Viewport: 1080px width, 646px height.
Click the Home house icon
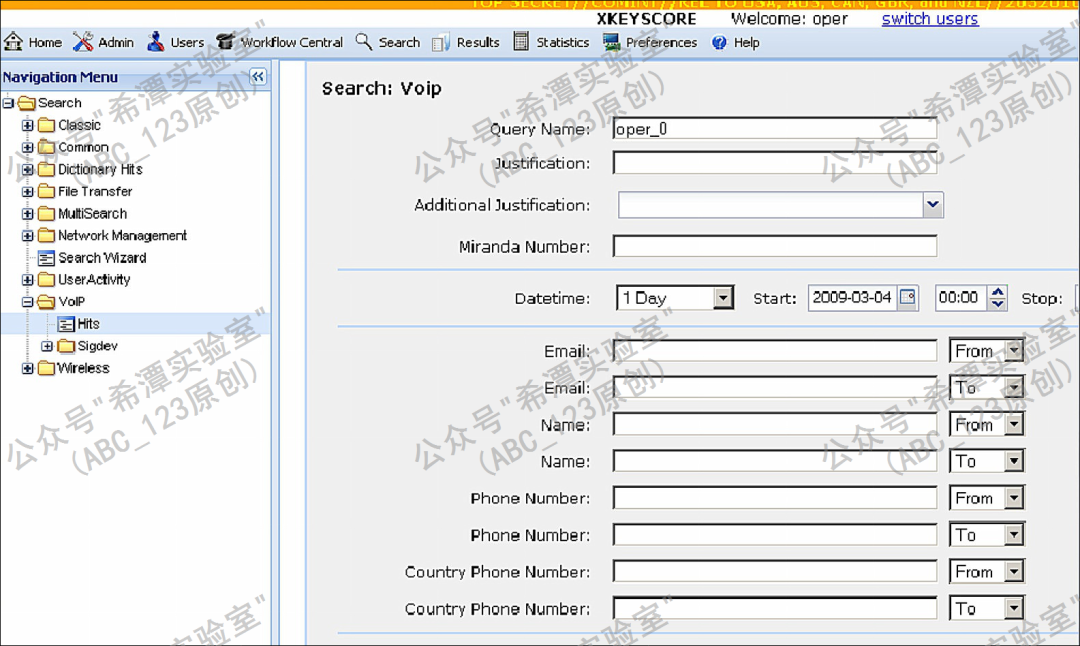13,42
